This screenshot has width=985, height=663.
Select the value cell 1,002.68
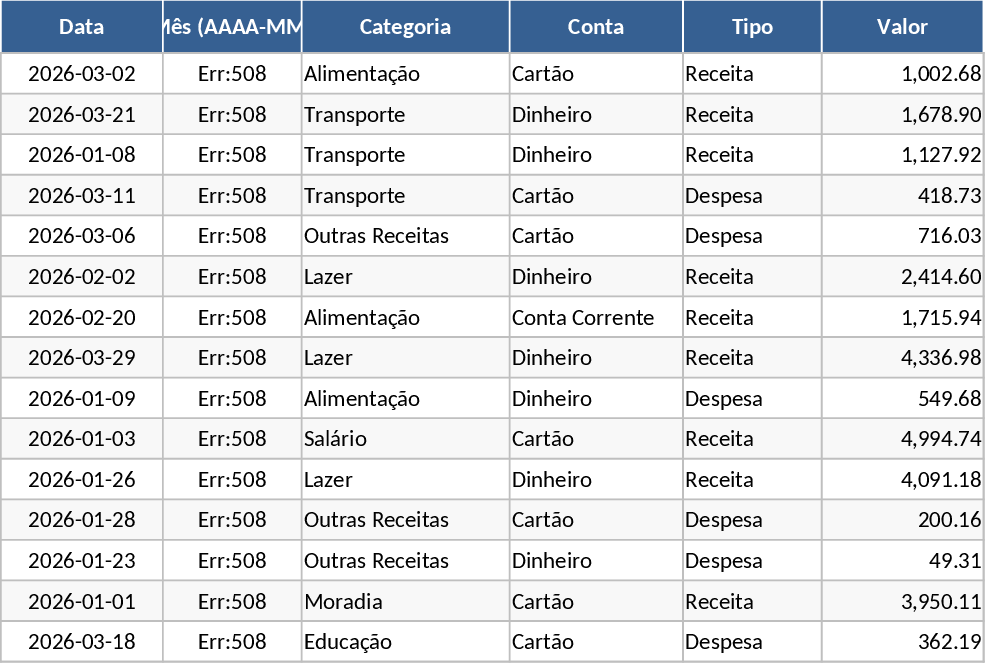940,74
